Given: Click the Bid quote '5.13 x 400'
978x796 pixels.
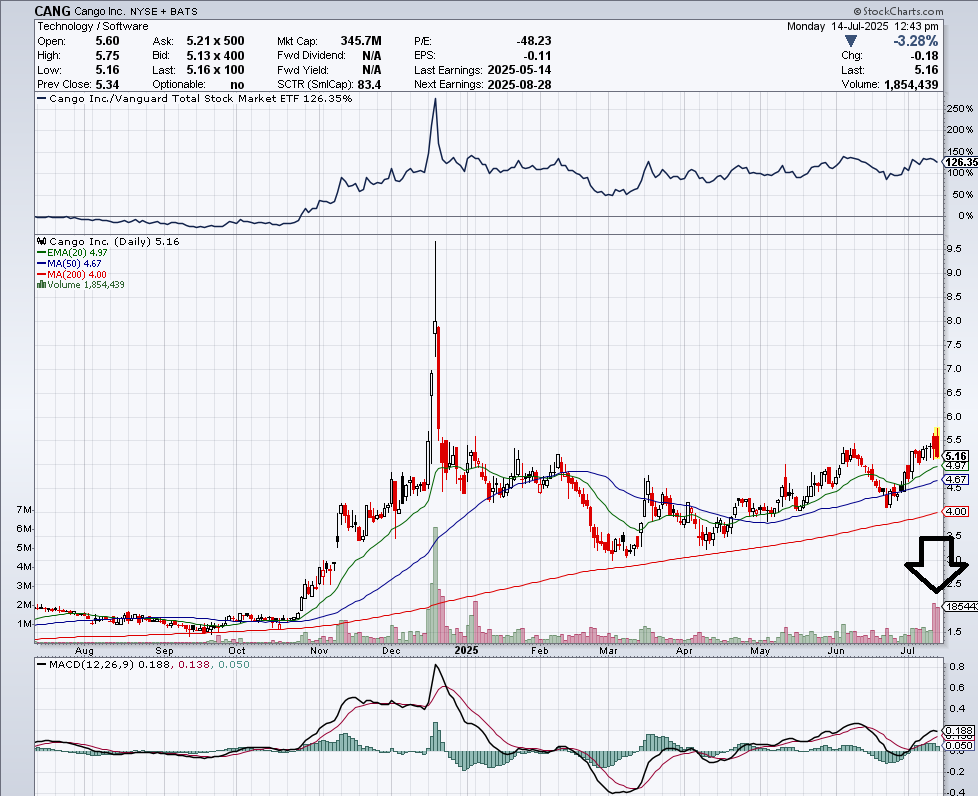Looking at the screenshot, I should coord(215,56).
